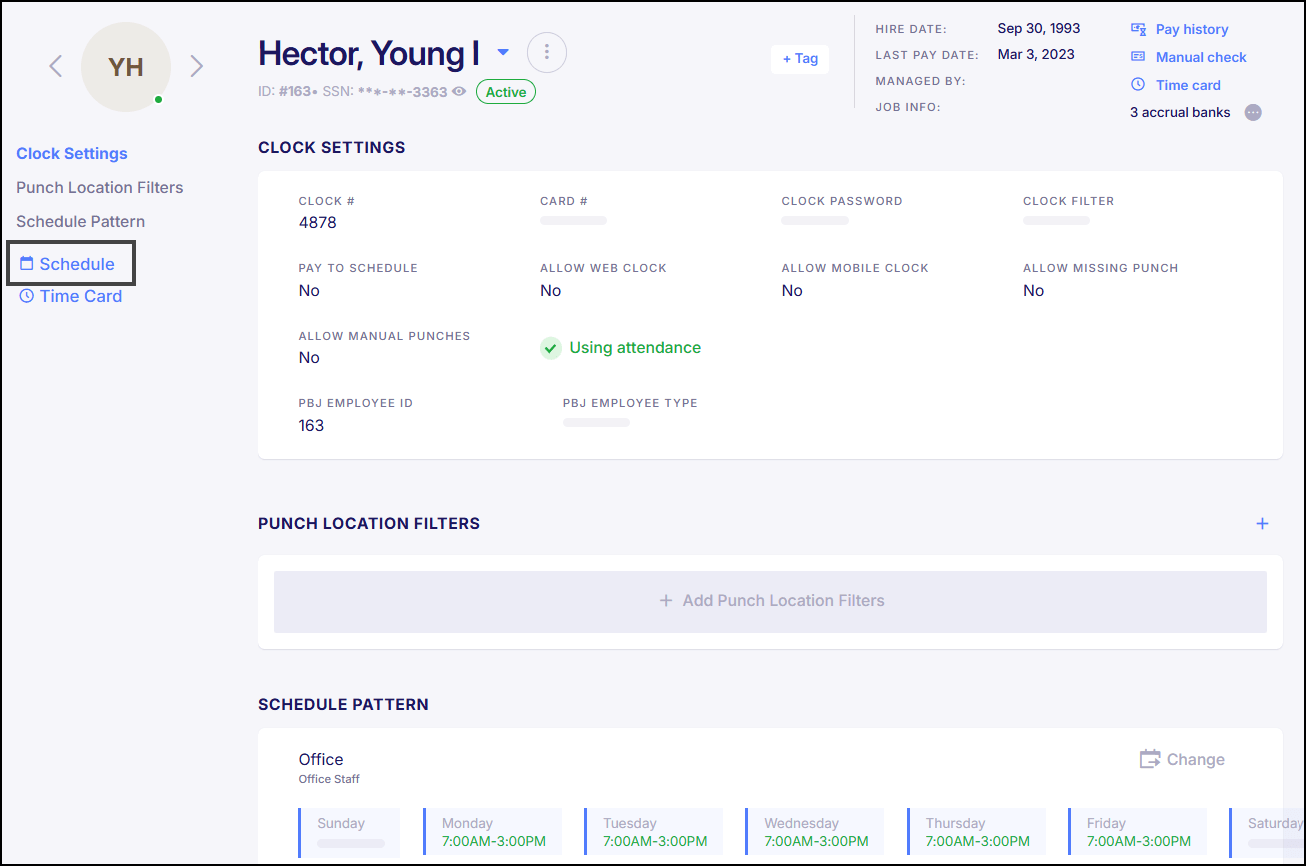Image resolution: width=1306 pixels, height=866 pixels.
Task: Click the Active status badge
Action: coord(506,92)
